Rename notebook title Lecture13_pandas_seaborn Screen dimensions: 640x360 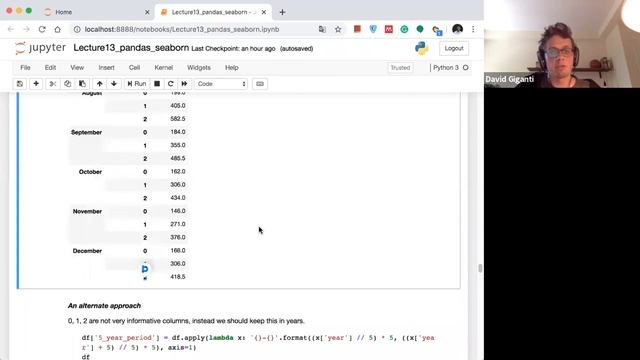pyautogui.click(x=131, y=48)
